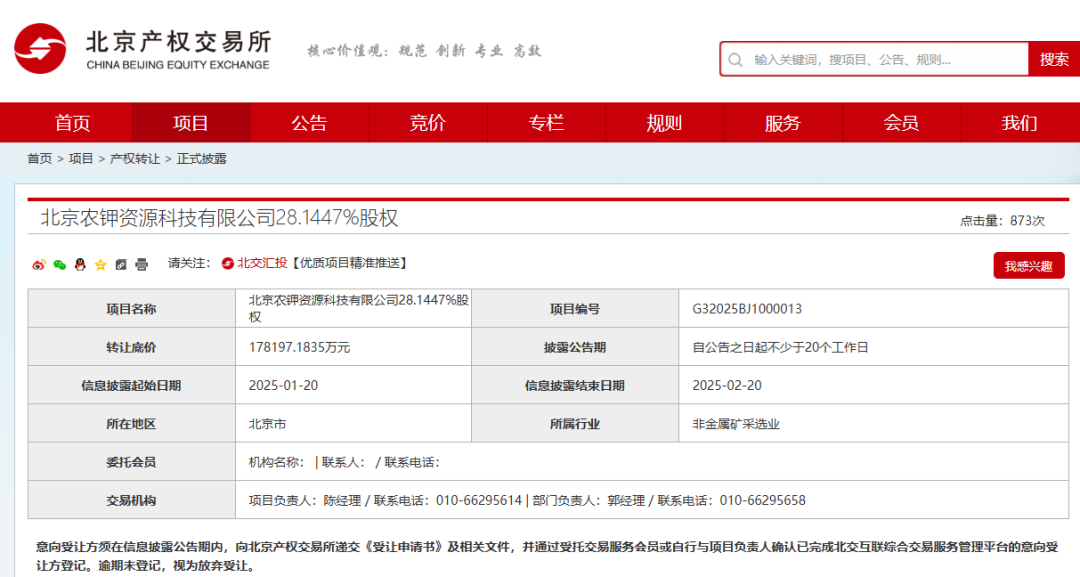1080x577 pixels.
Task: Click the 点击量: 873次 counter
Action: click(1002, 221)
